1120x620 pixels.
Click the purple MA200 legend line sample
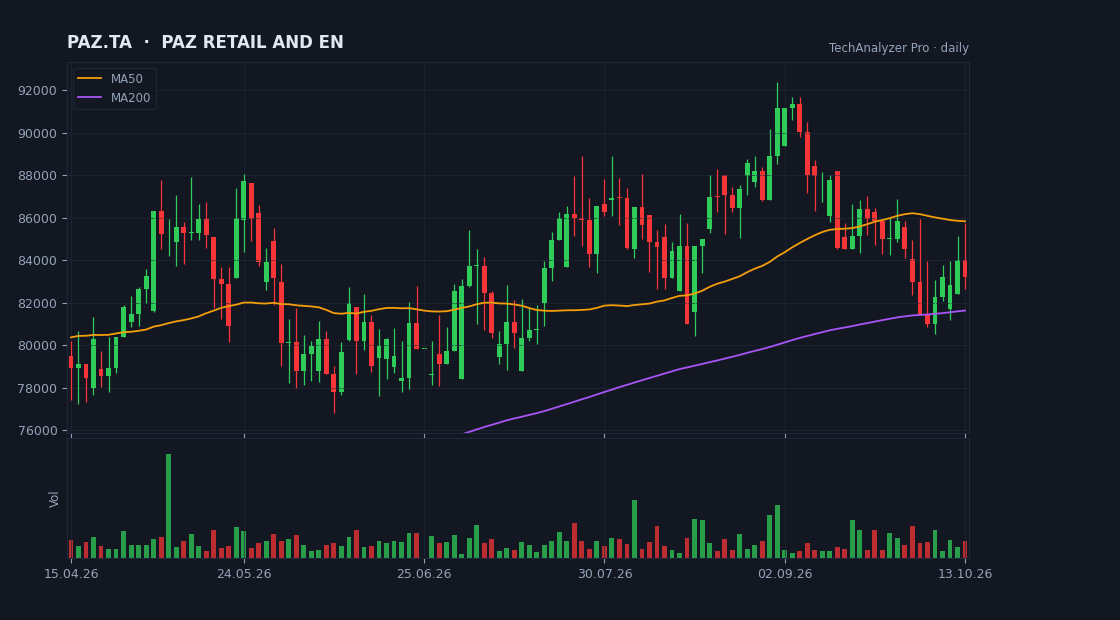pos(89,98)
